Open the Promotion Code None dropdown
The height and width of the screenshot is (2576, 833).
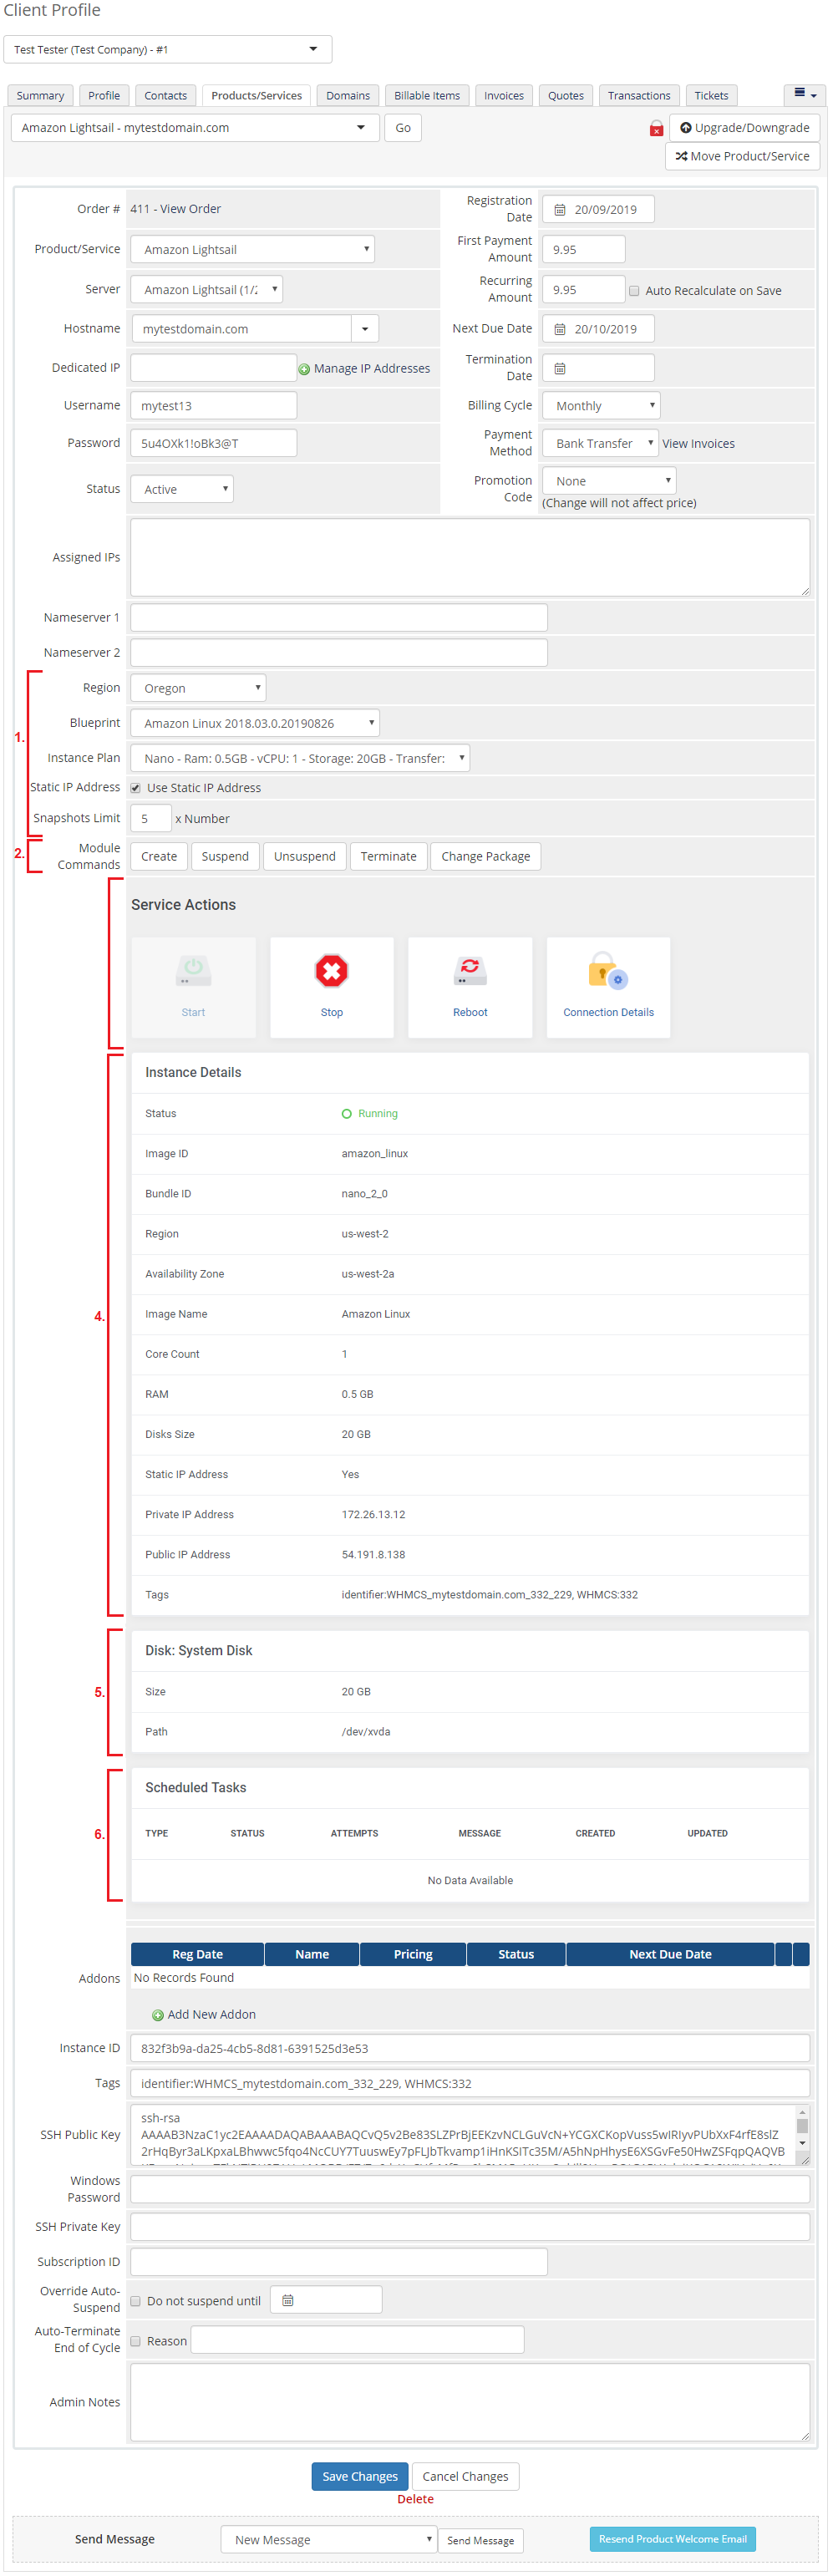609,481
